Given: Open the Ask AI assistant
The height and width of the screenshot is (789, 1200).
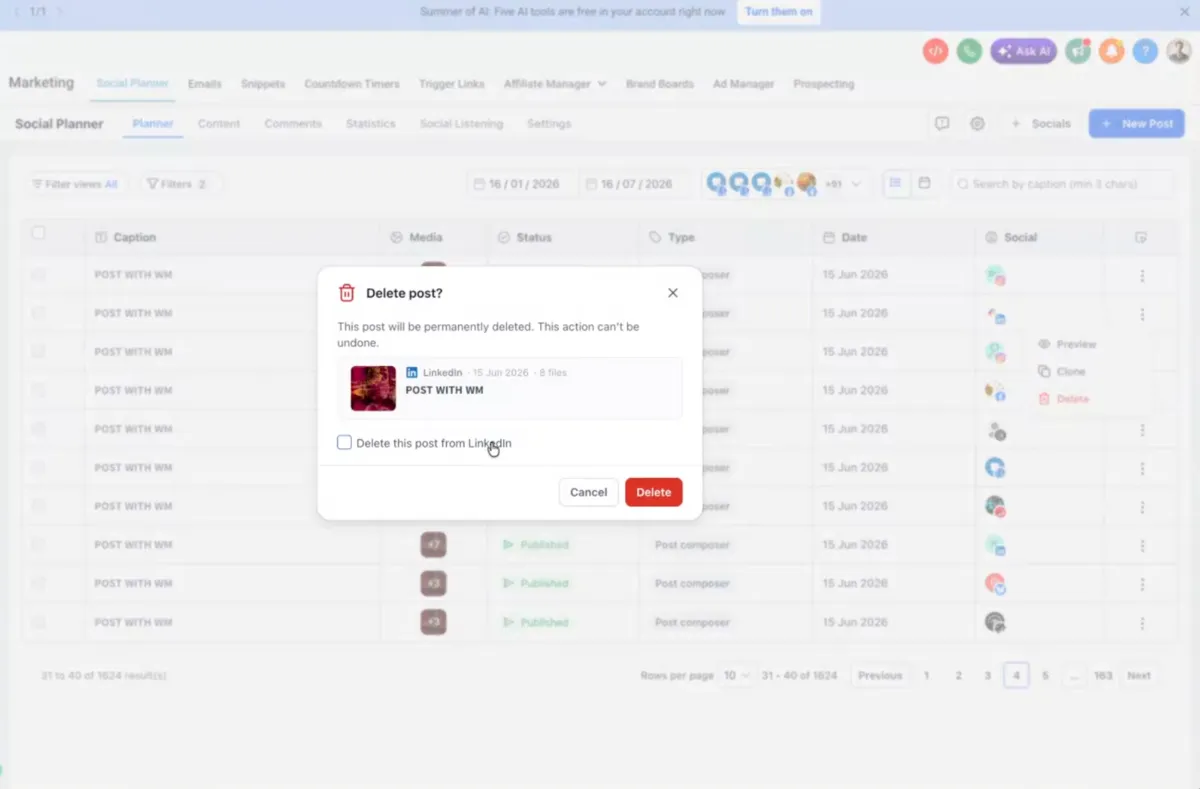Looking at the screenshot, I should 1023,51.
